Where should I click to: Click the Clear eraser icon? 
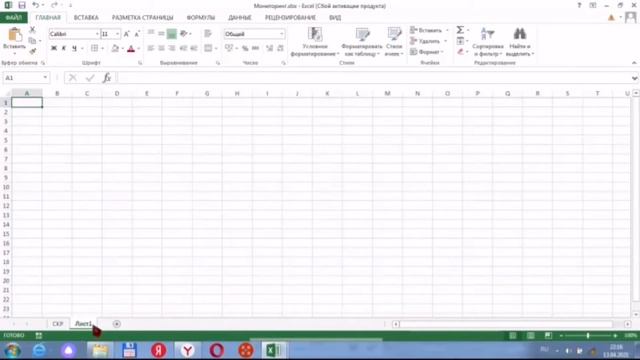pos(460,51)
